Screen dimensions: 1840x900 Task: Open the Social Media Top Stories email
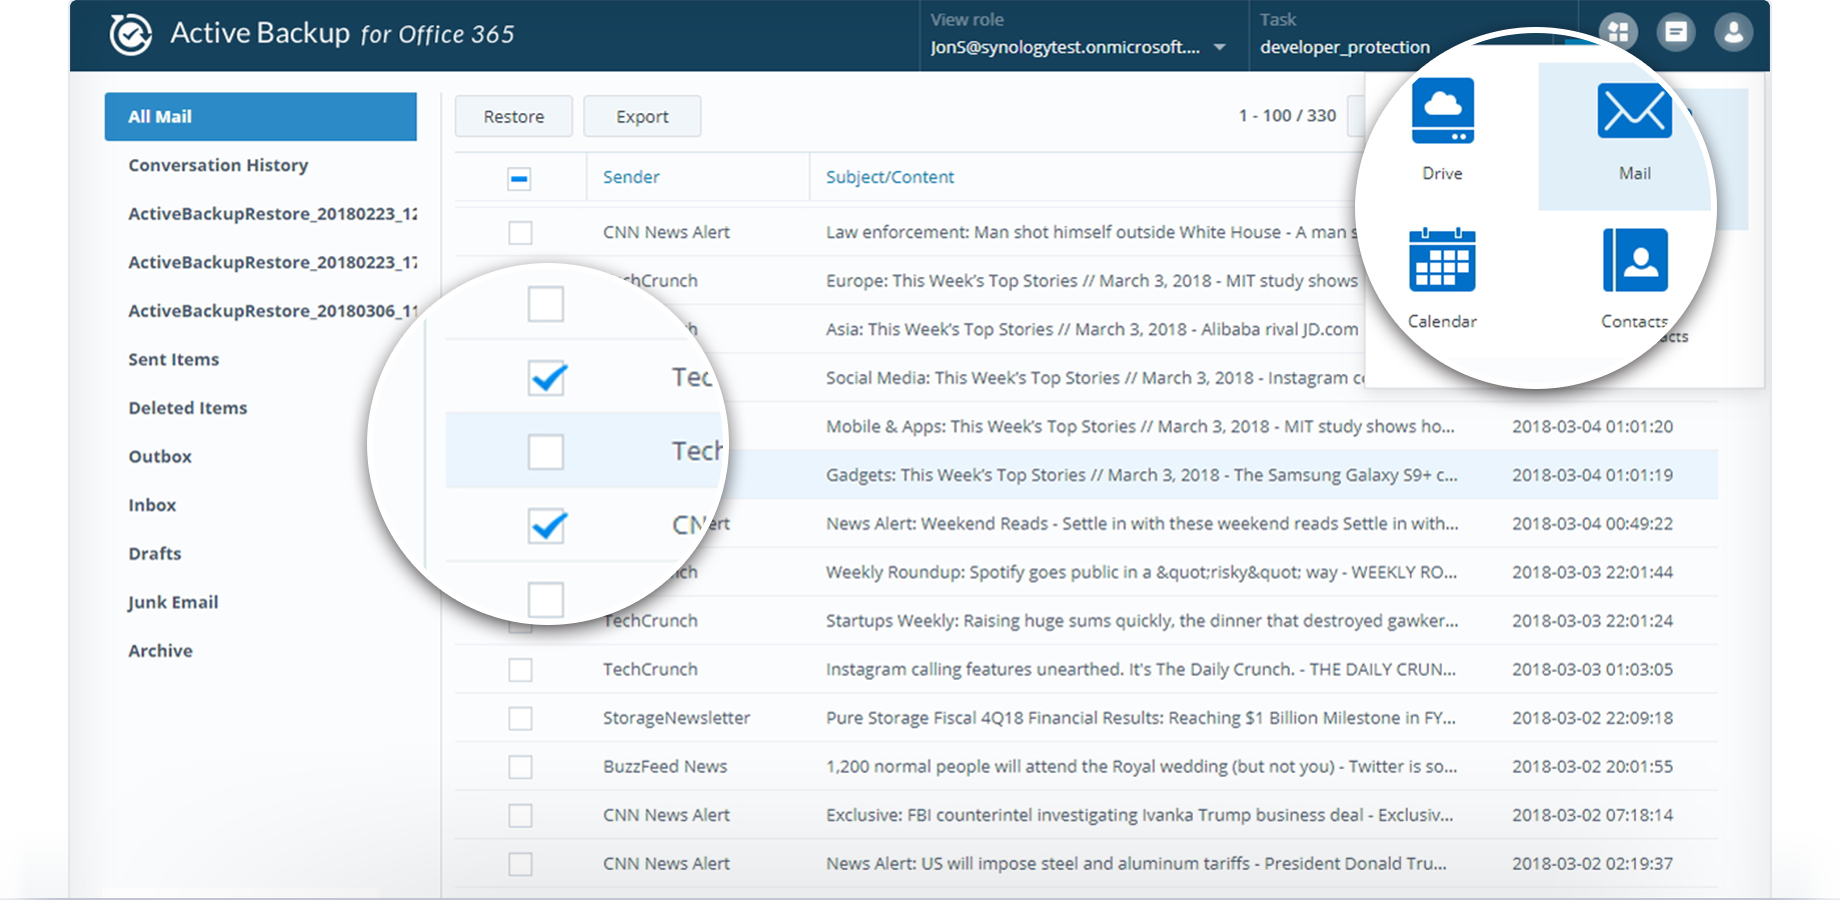pos(1095,378)
